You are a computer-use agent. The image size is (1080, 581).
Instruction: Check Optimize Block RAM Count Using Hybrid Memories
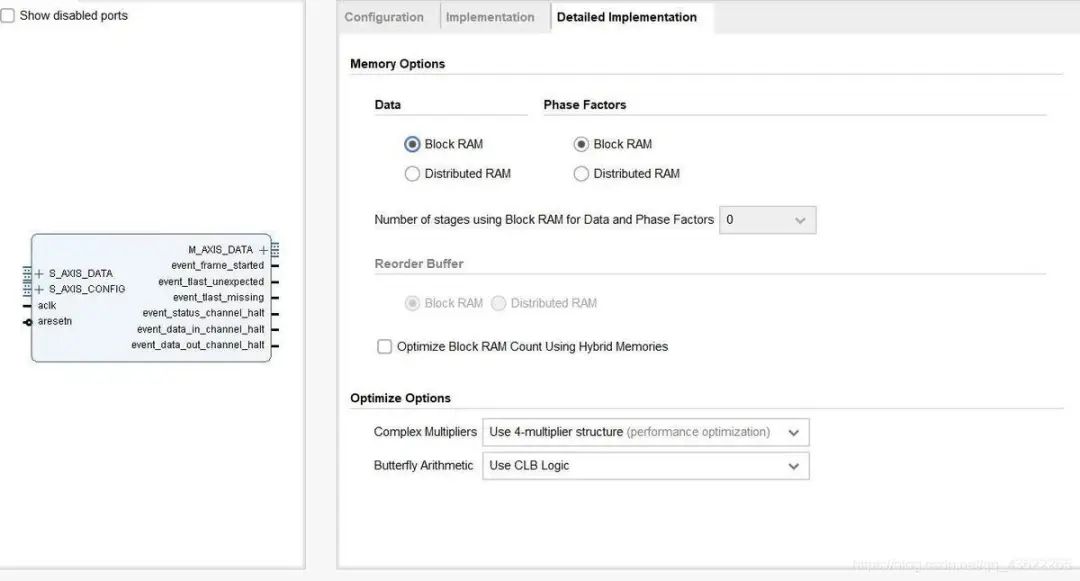[x=384, y=347]
